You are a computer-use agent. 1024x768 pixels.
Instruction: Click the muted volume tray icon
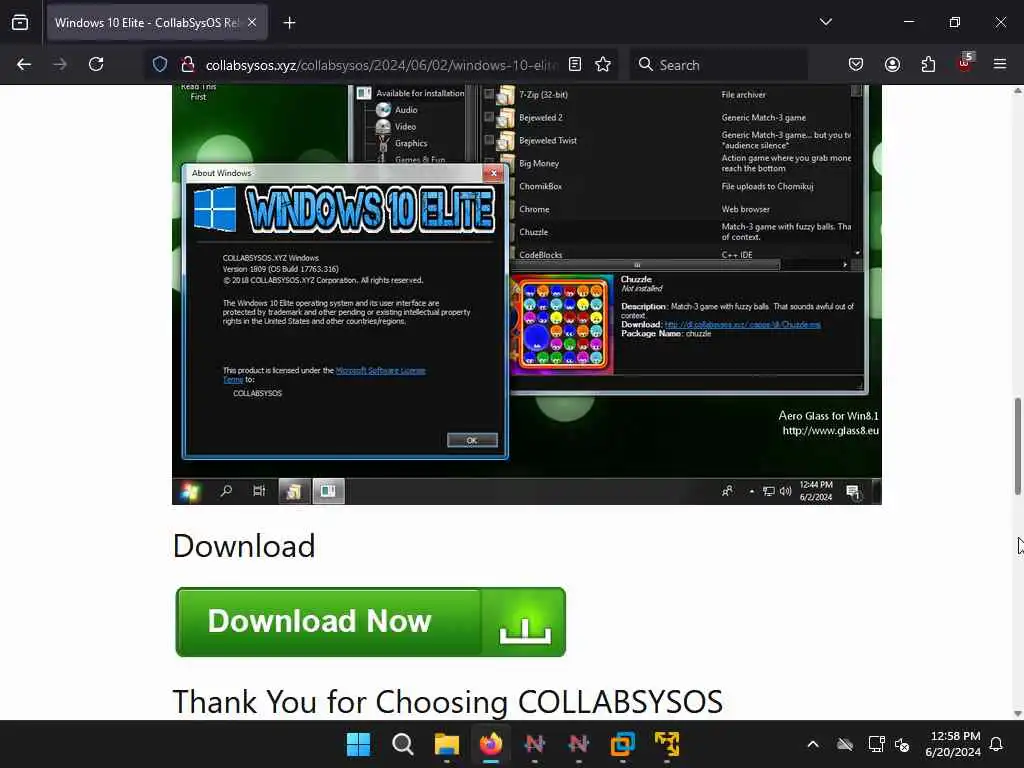[x=903, y=744]
